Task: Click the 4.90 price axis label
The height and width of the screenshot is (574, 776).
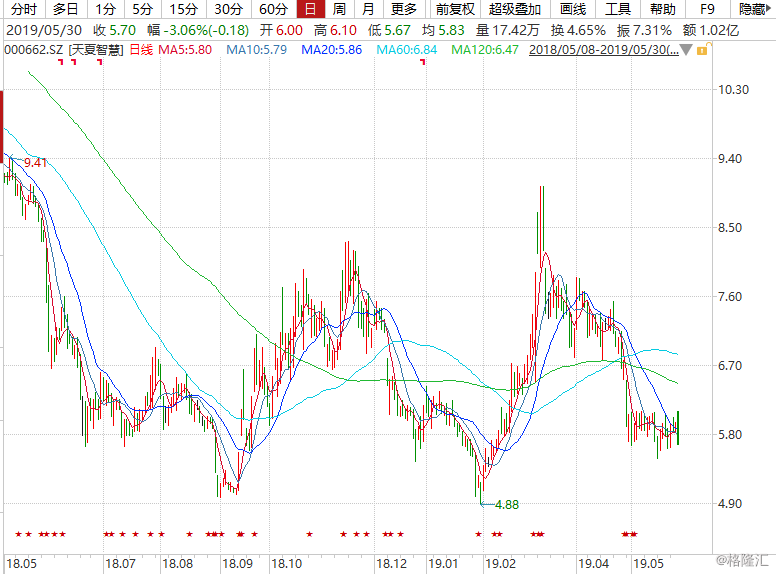Action: point(730,504)
